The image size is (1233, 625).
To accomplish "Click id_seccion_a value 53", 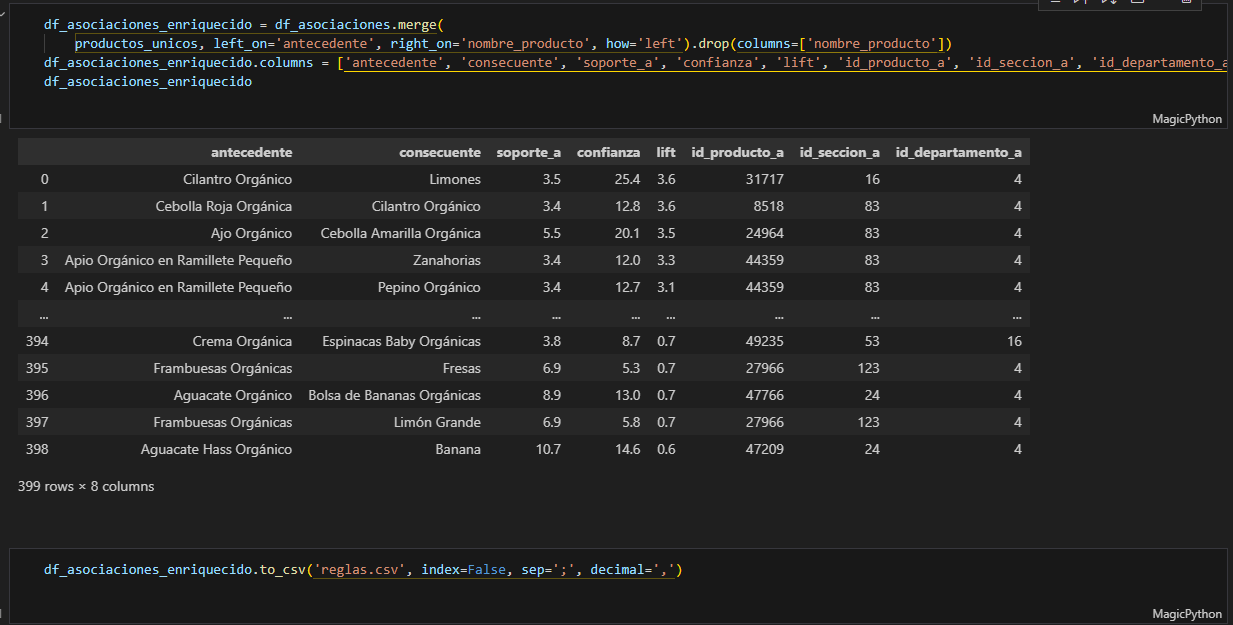I will point(872,341).
